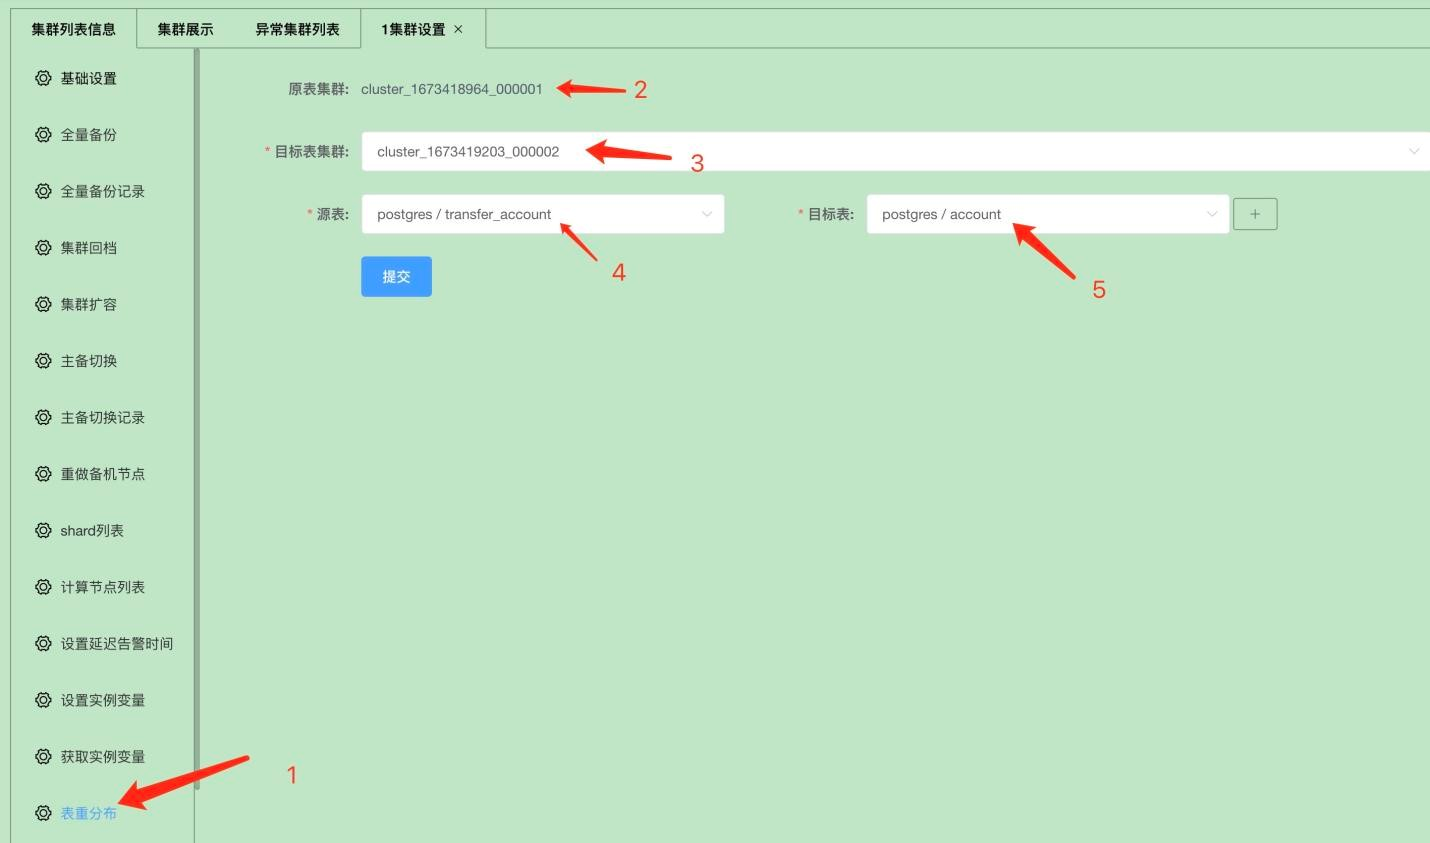
Task: Click the gear icon beside 基础设置
Action: pyautogui.click(x=43, y=78)
